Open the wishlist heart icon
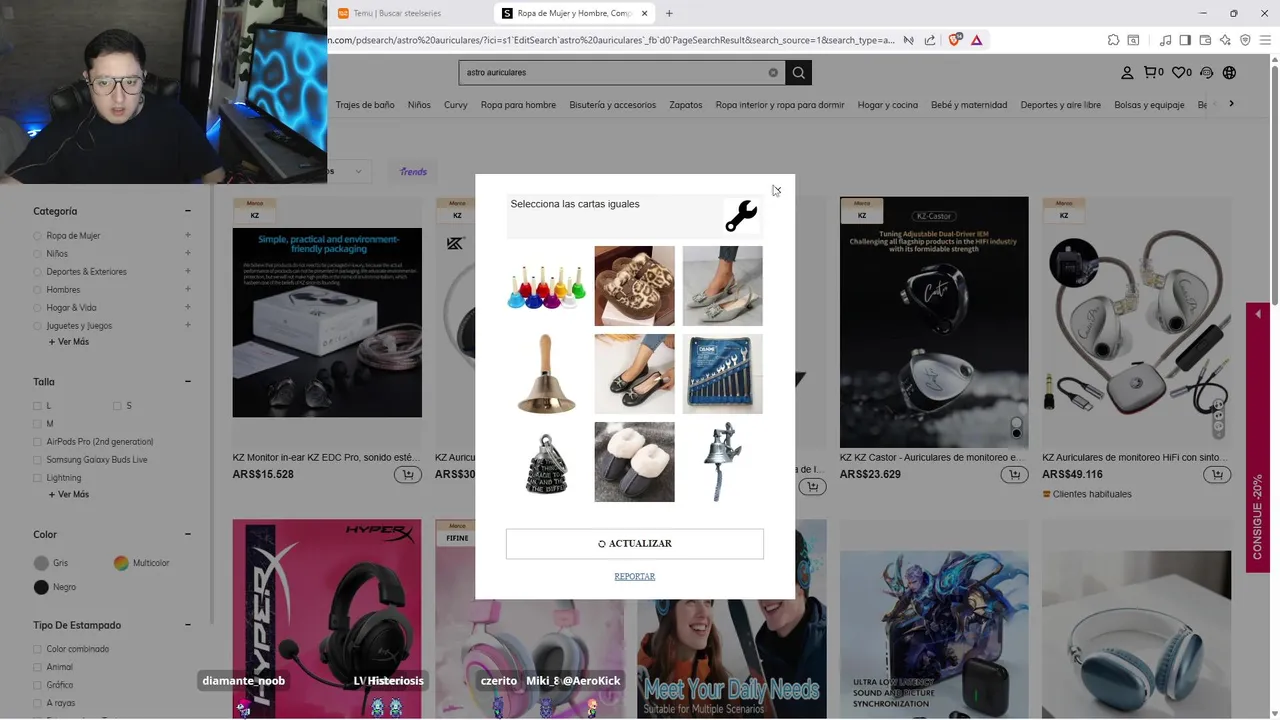This screenshot has width=1280, height=720. point(1181,72)
